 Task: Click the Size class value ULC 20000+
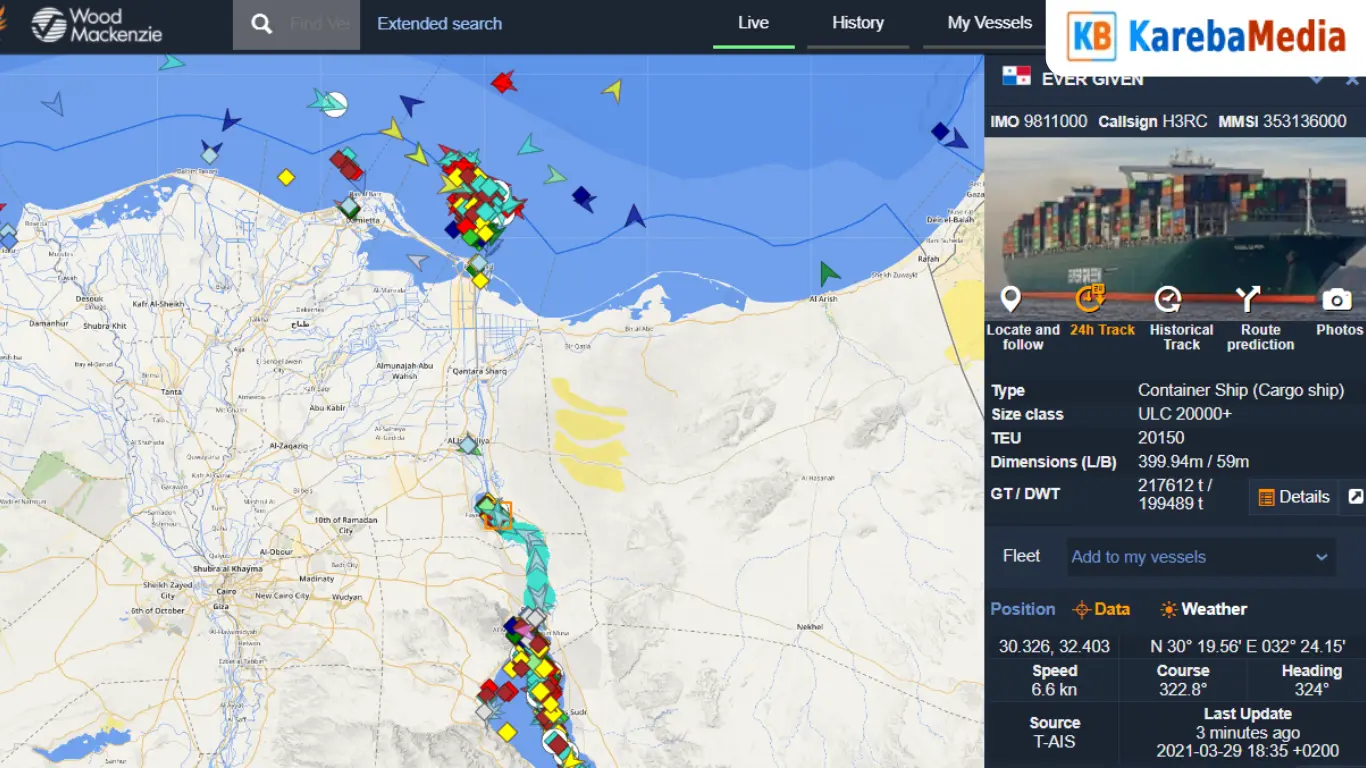pos(1185,414)
